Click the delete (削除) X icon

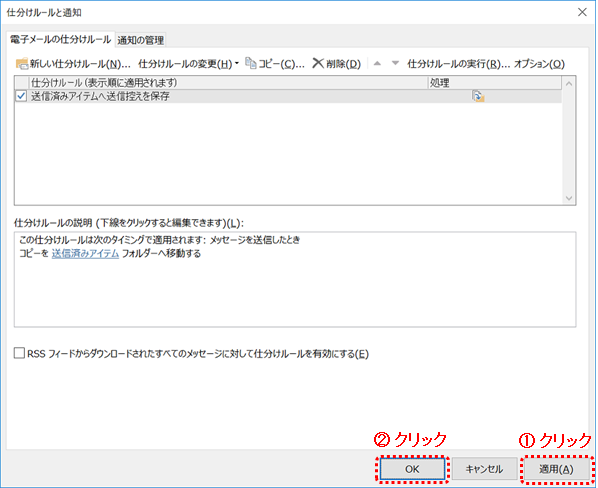pos(318,63)
